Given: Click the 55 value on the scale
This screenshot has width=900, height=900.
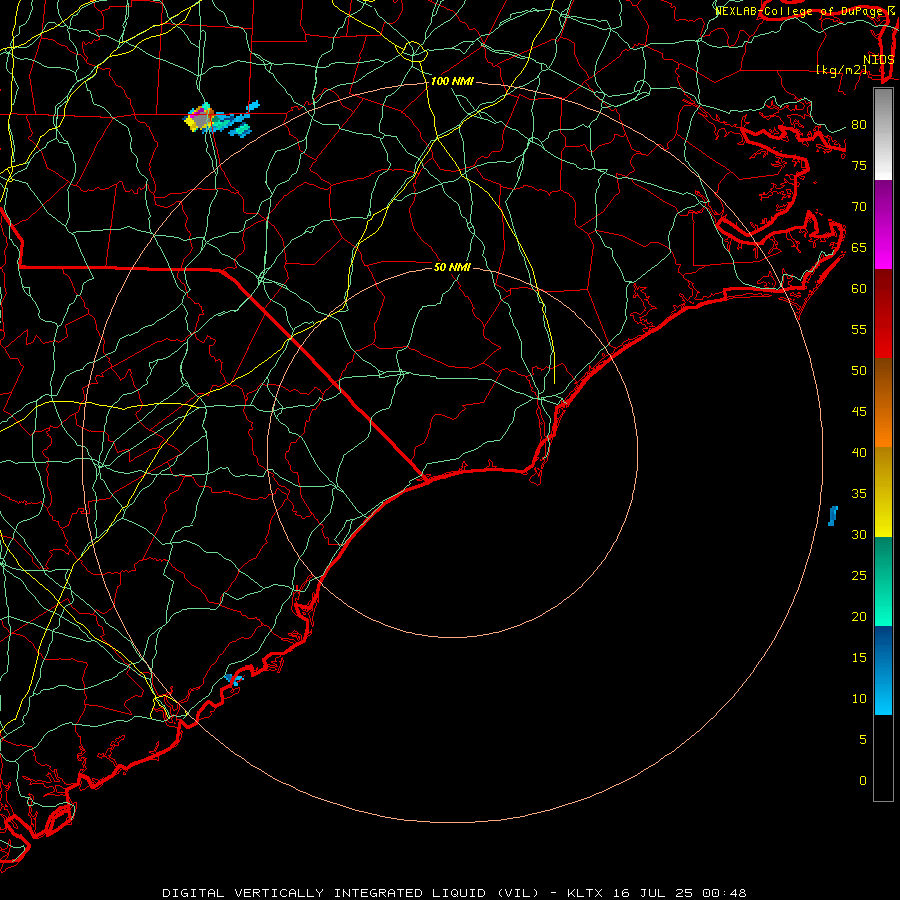Looking at the screenshot, I should 859,329.
